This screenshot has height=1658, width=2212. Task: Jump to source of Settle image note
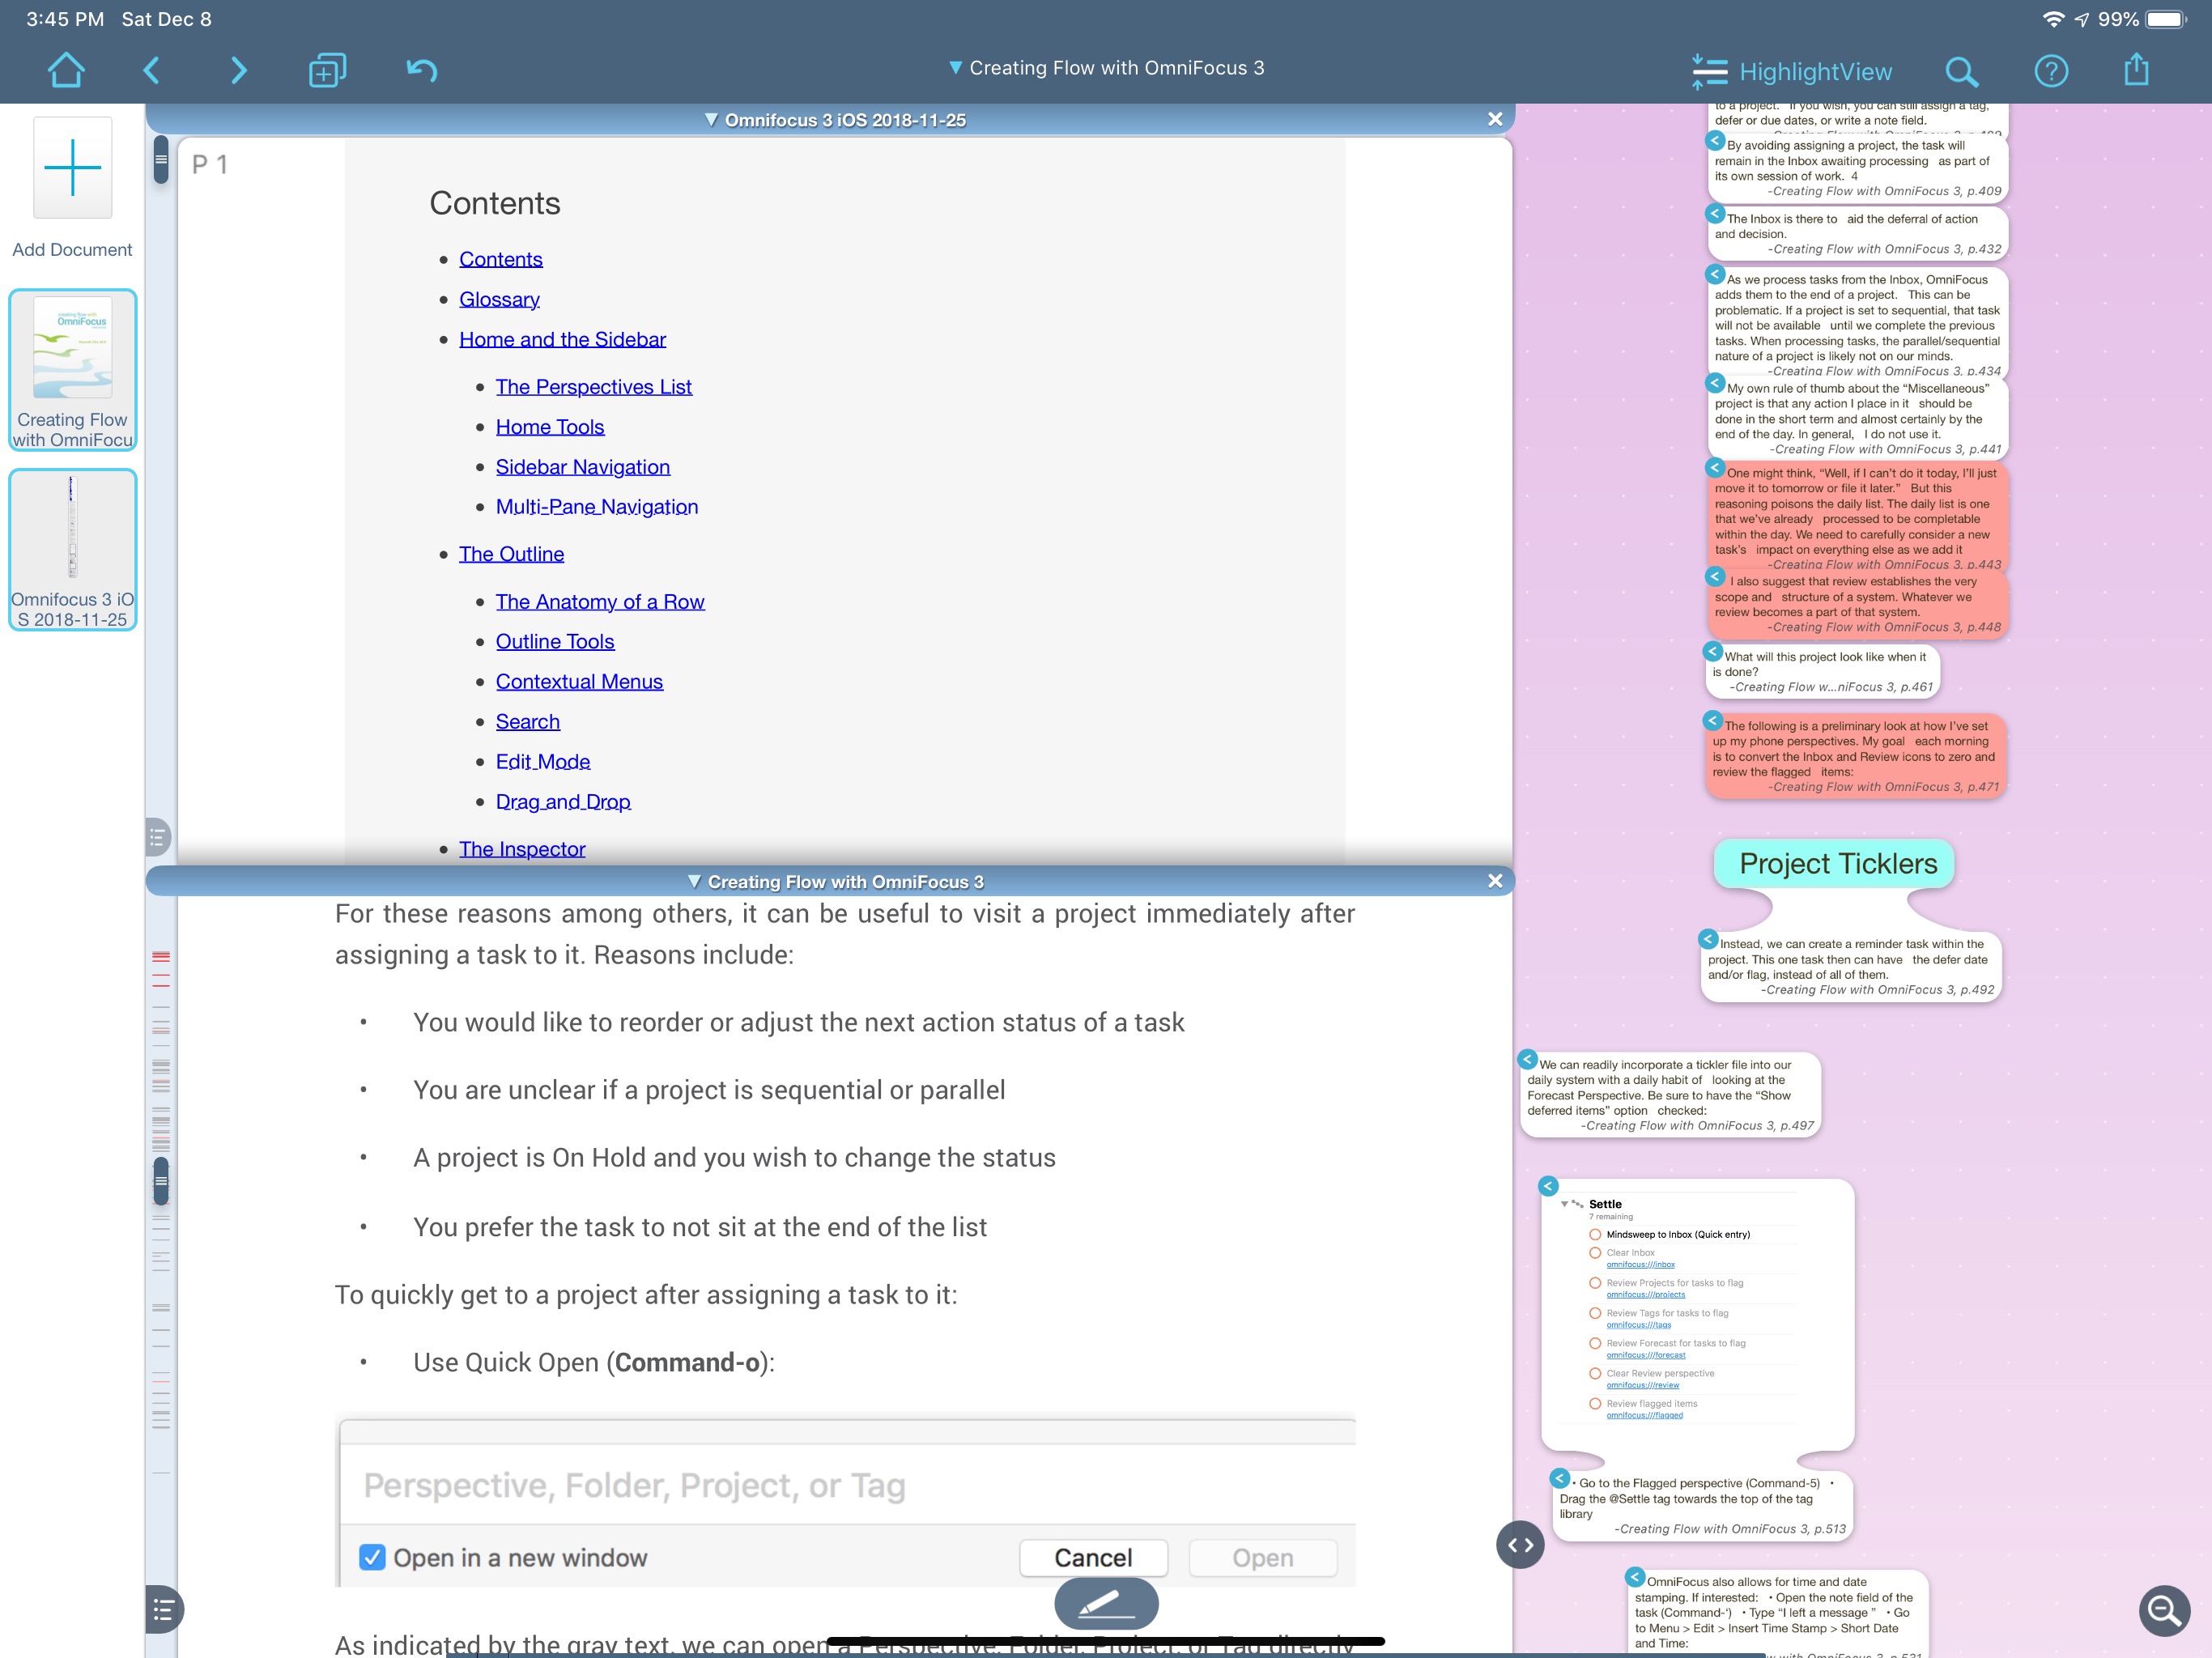pos(1548,1186)
